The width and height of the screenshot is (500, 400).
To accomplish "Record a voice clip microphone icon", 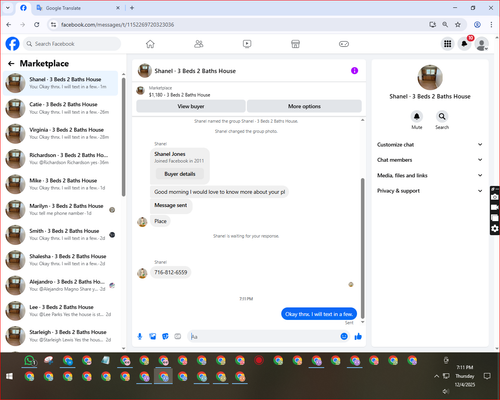I will (140, 336).
